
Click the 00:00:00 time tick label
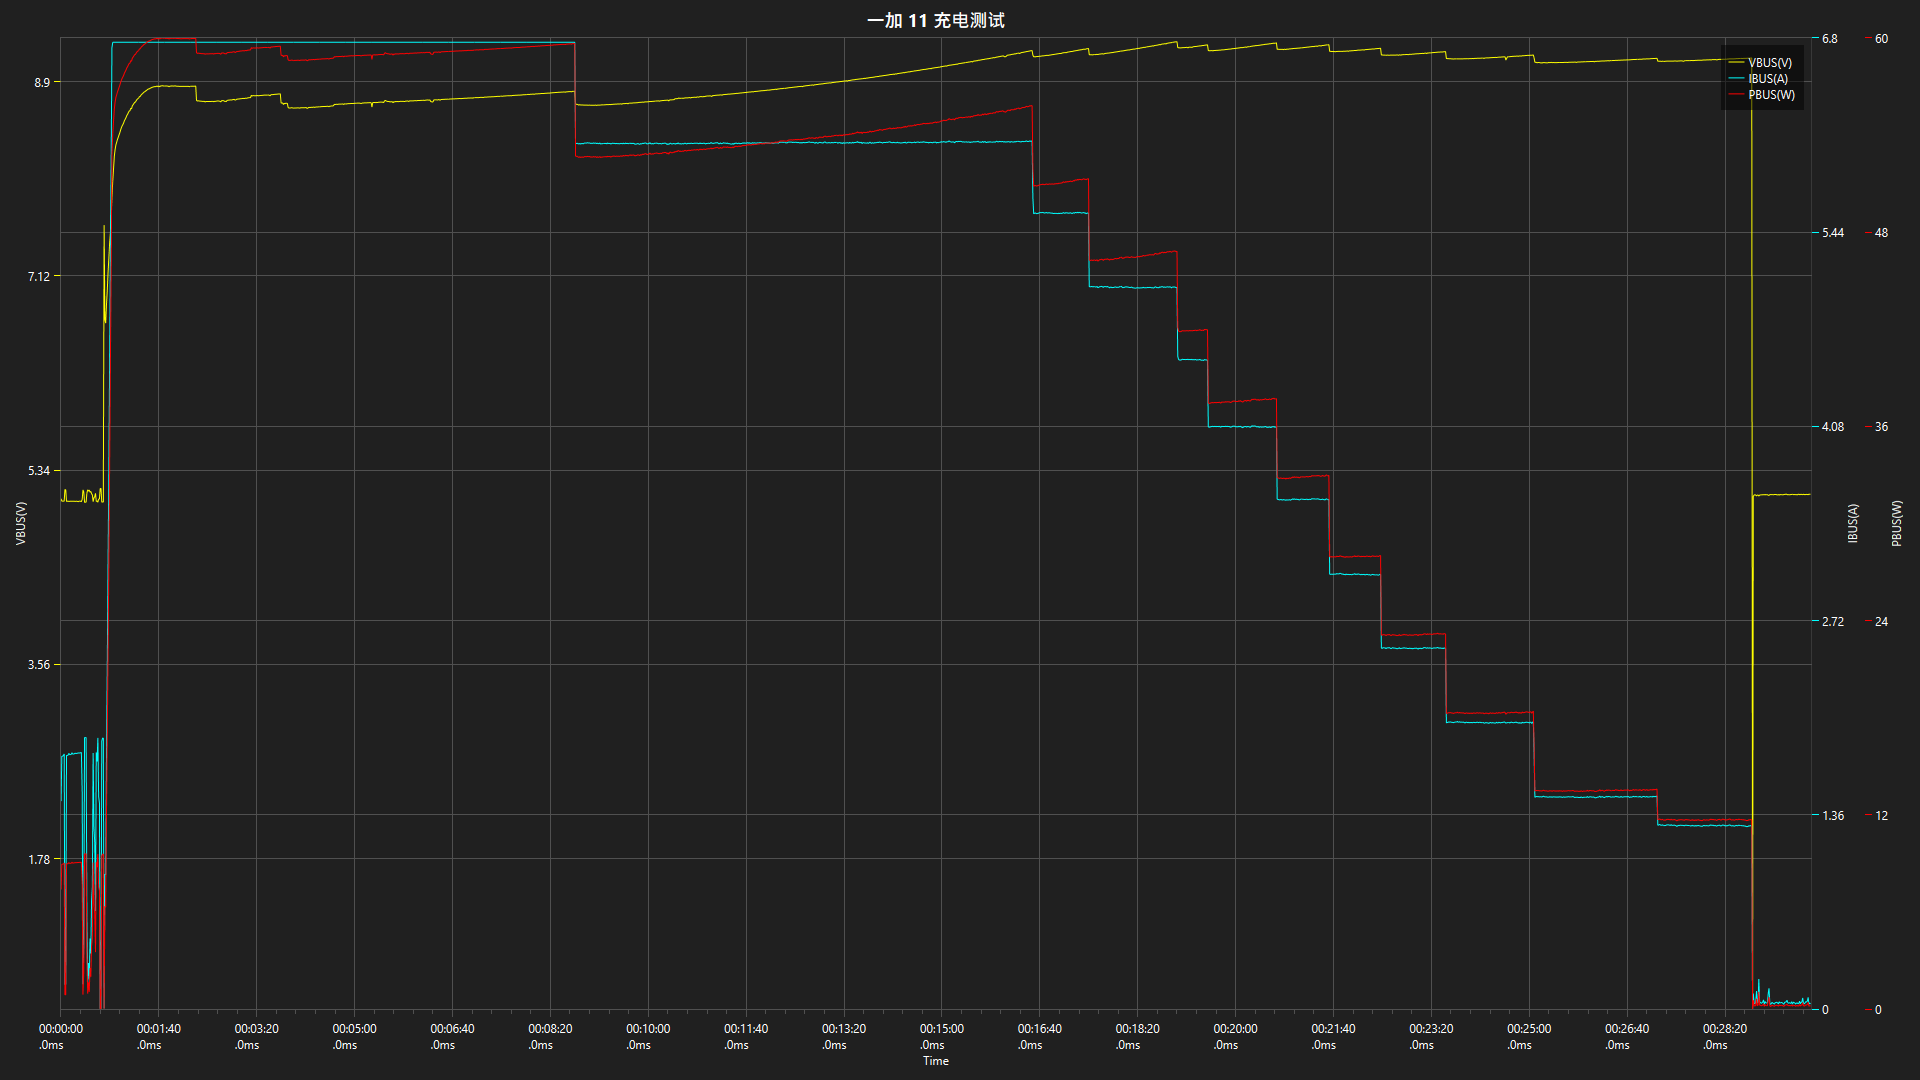coord(61,1036)
